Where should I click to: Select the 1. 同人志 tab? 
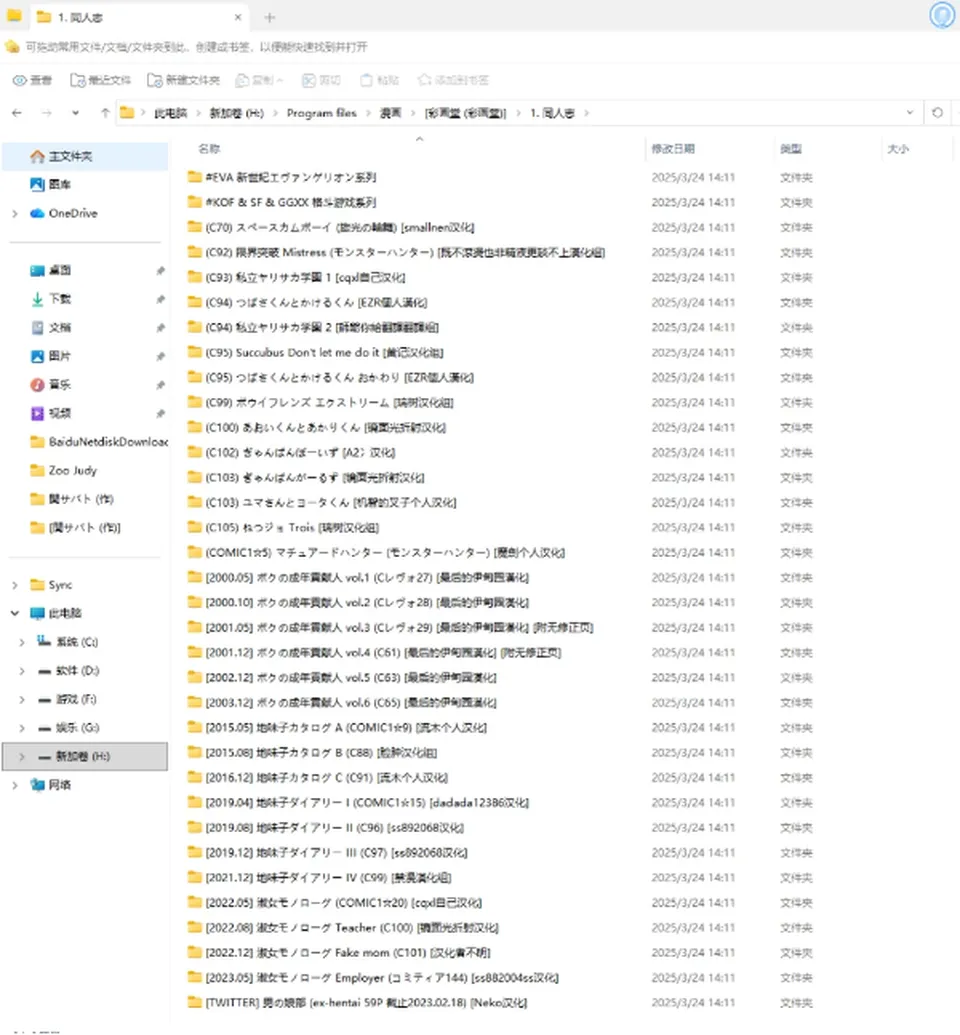139,18
